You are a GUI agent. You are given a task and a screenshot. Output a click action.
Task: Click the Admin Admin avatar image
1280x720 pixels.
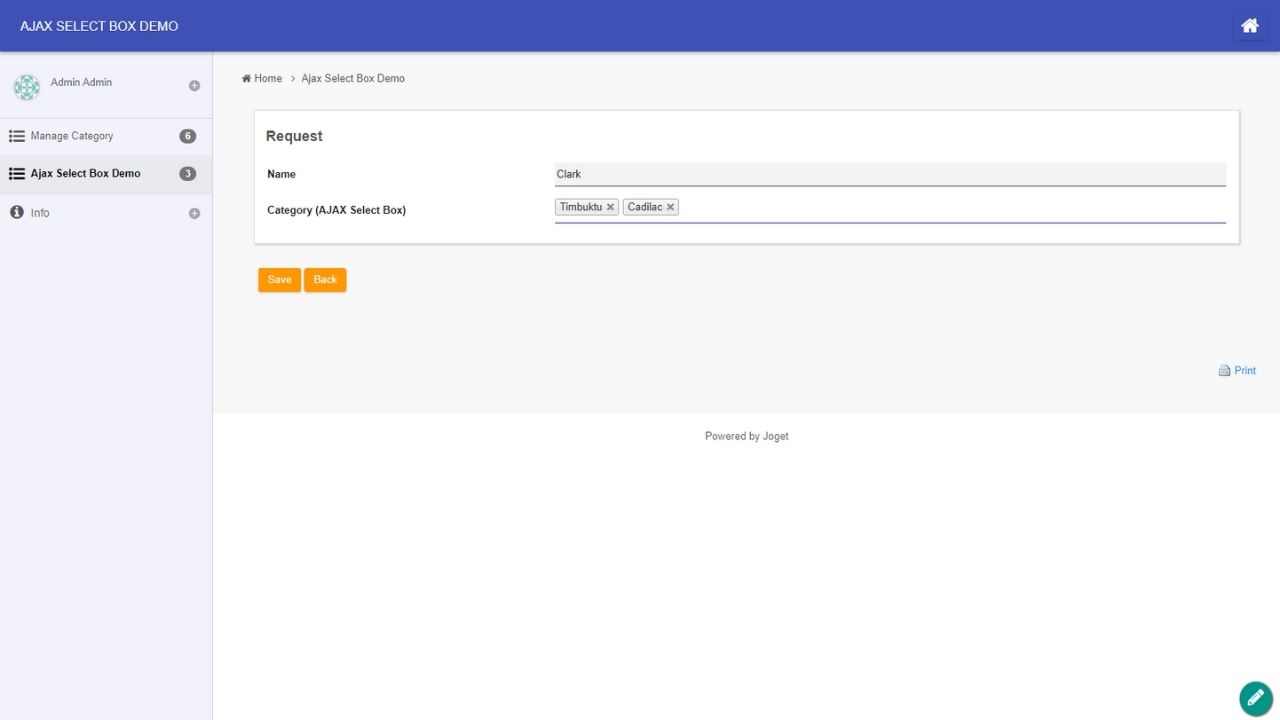(x=27, y=87)
